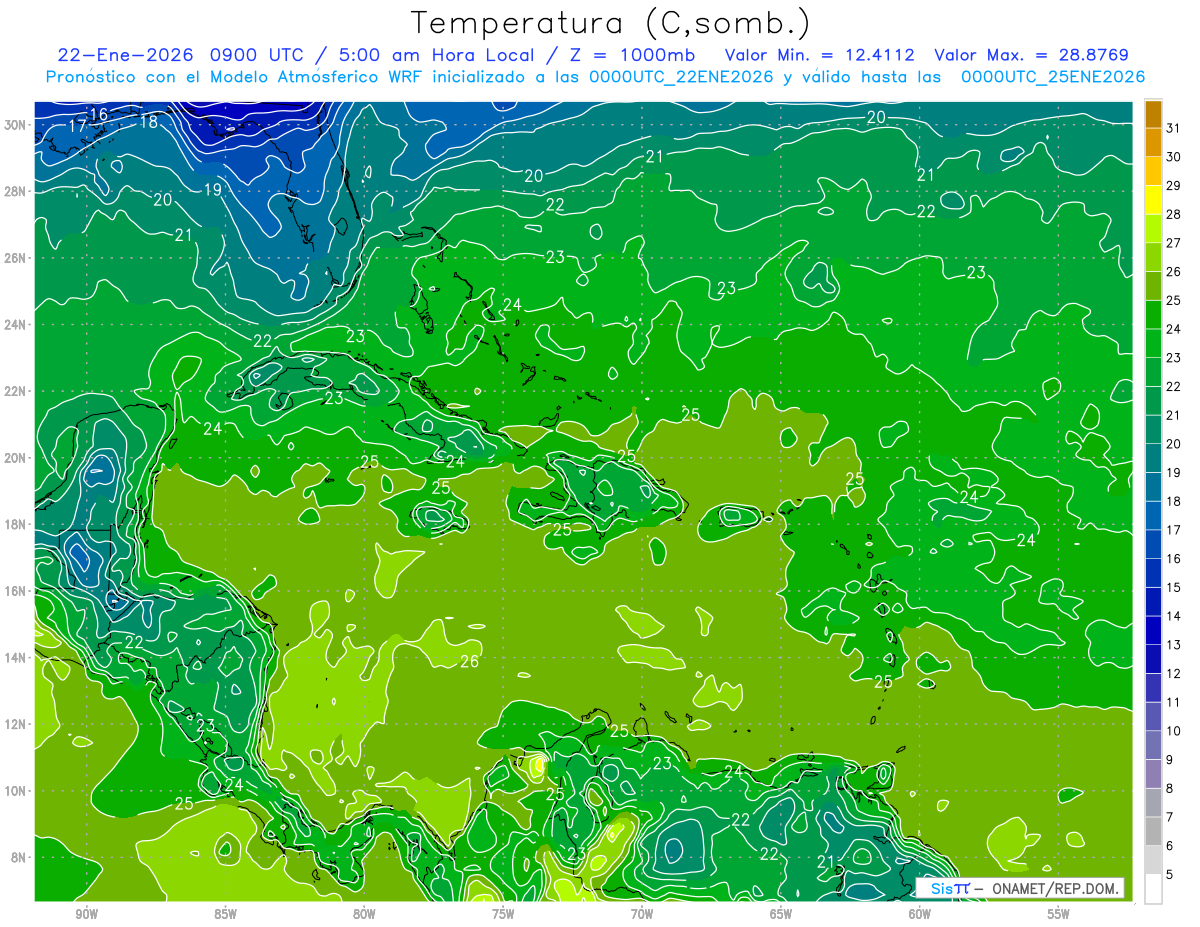Click the colorbar label 11
Screen dimensions: 1200x927
(x=1174, y=703)
